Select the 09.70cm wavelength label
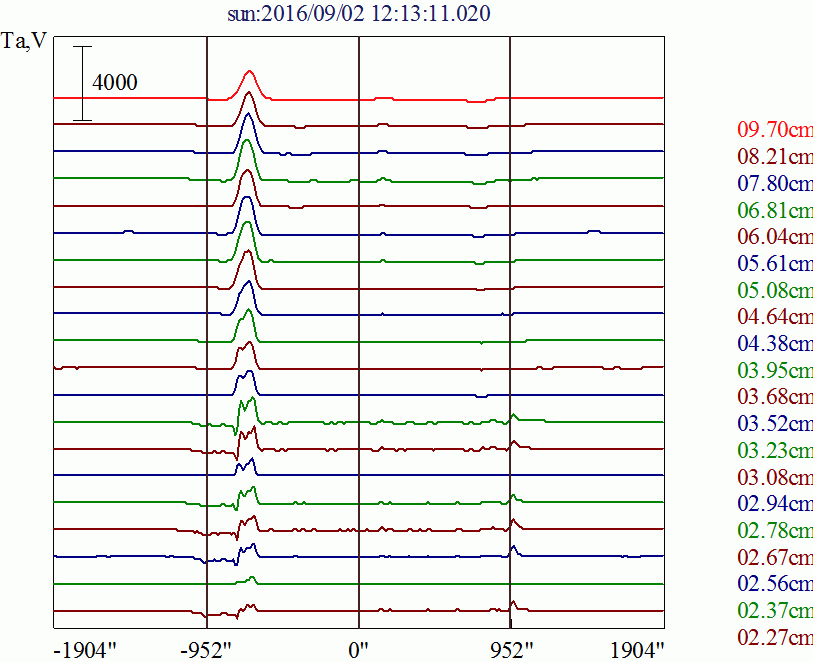The height and width of the screenshot is (662, 813). tap(775, 129)
